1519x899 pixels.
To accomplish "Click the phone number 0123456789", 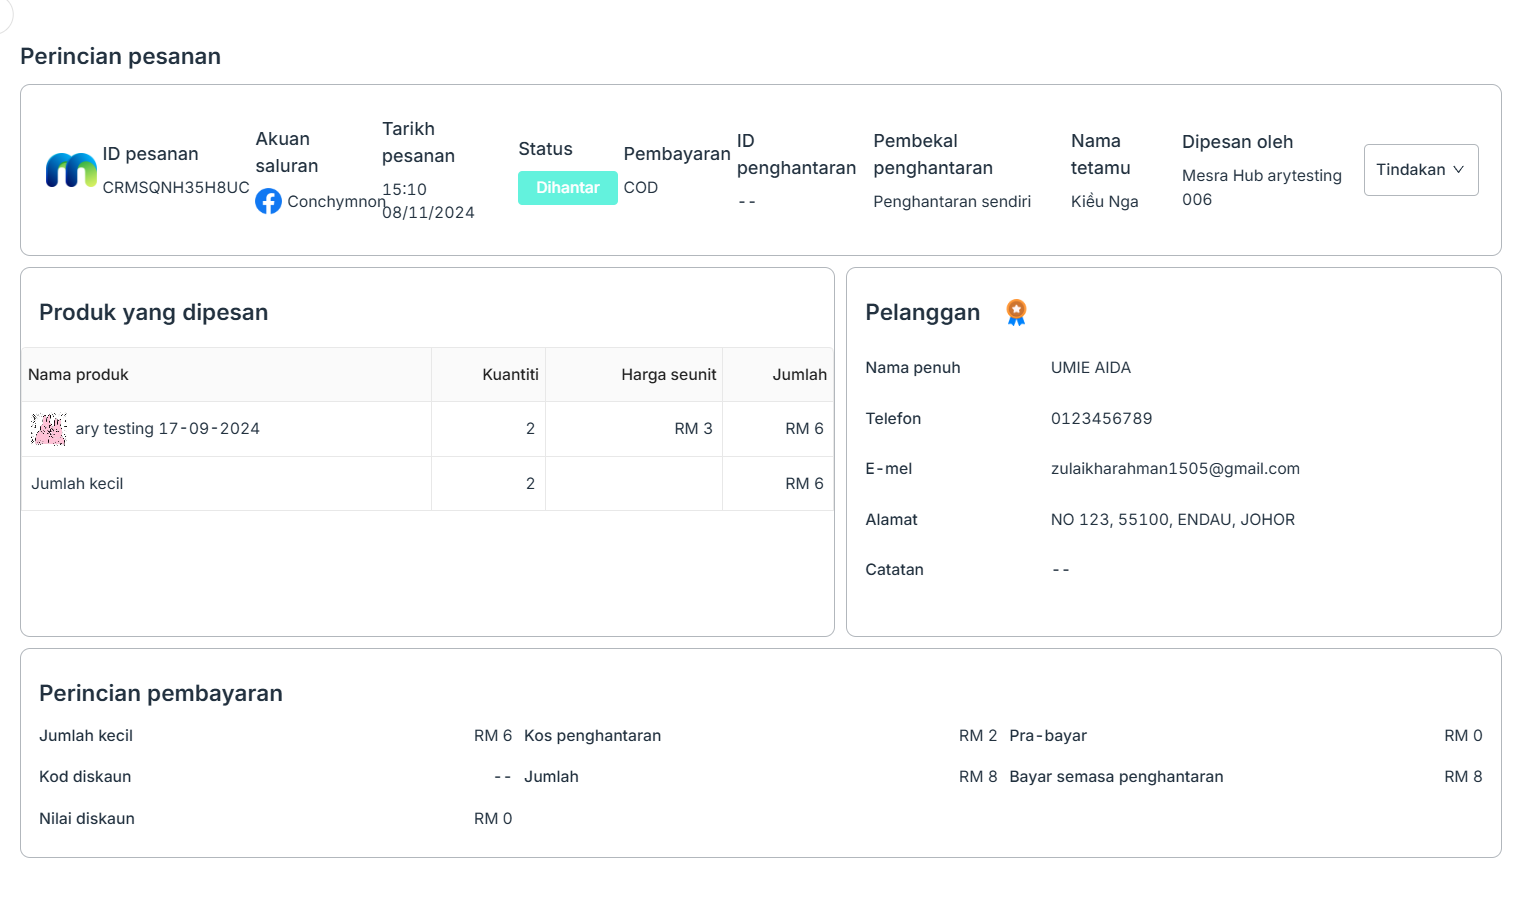I will tap(1101, 419).
